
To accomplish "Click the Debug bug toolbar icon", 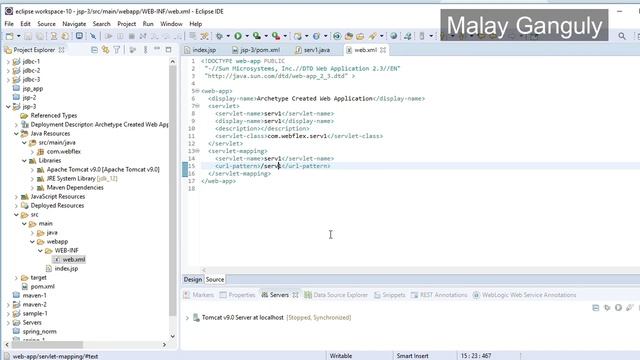I will (220, 36).
